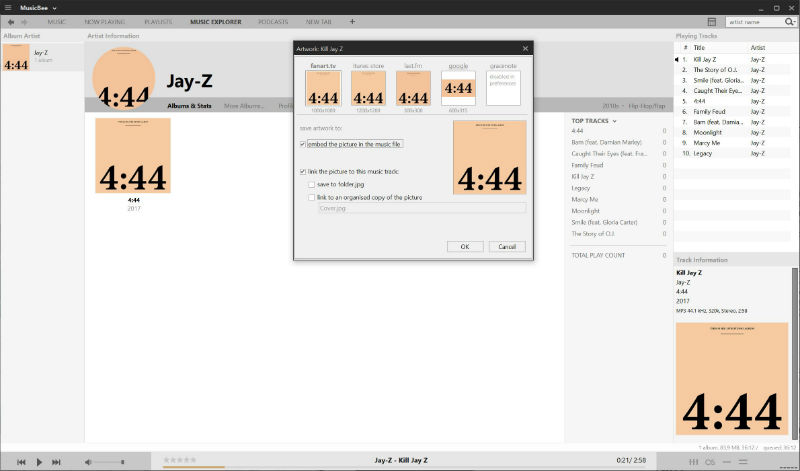
Task: Click the circular Jay-Z artist picture
Action: click(123, 78)
